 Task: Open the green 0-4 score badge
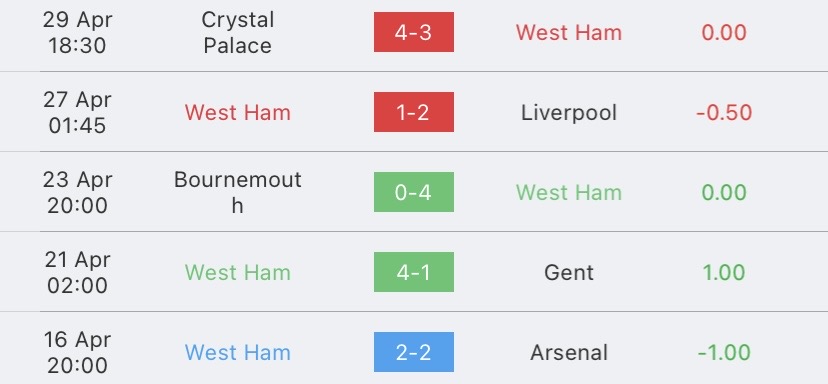tap(413, 192)
